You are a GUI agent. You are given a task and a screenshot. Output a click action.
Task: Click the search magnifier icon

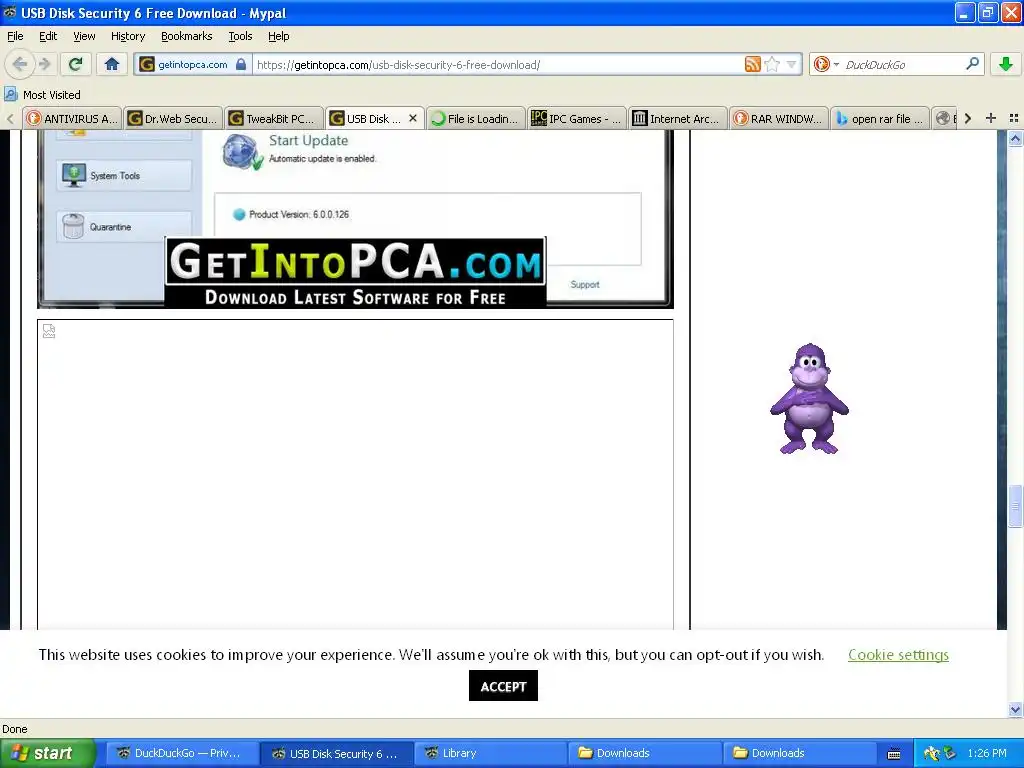(x=972, y=64)
